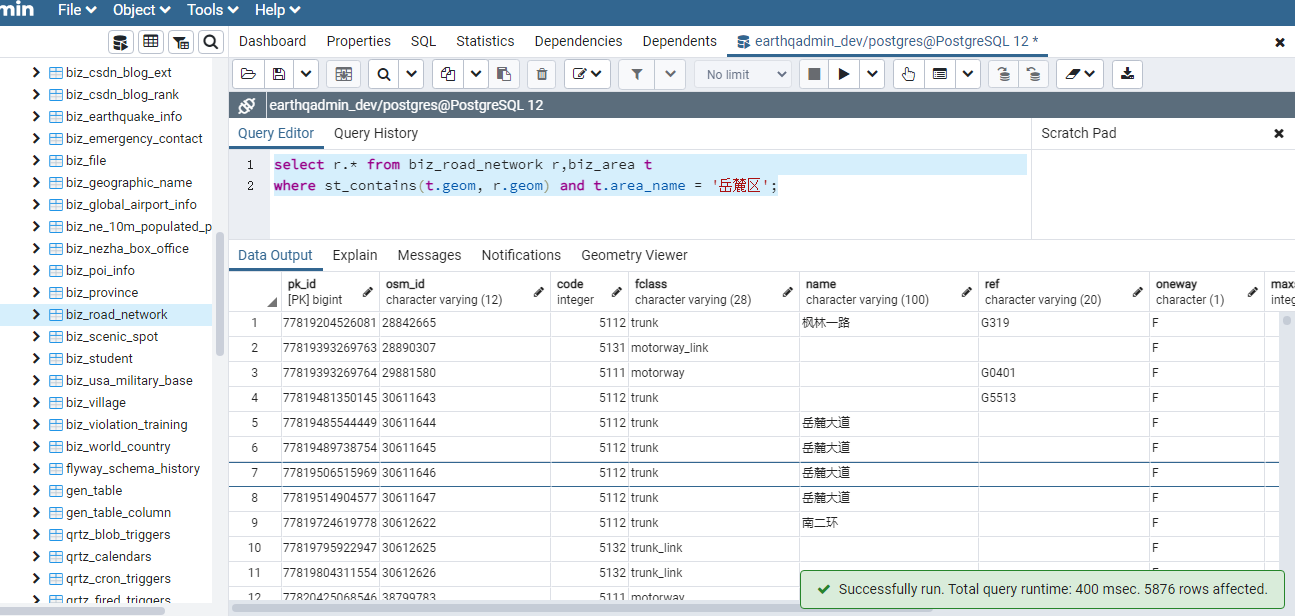Switch to the Dependents tab

click(x=679, y=41)
